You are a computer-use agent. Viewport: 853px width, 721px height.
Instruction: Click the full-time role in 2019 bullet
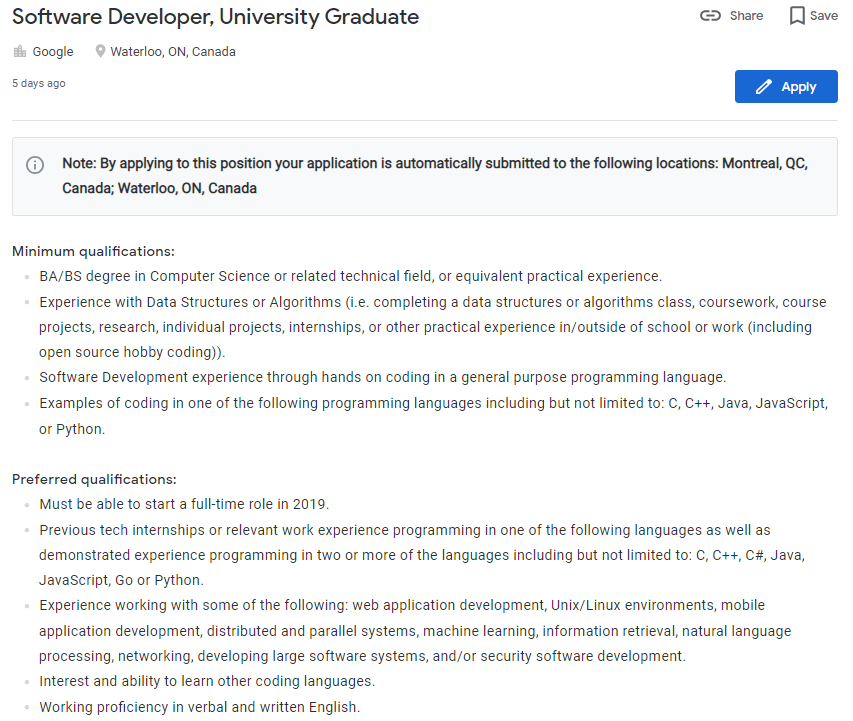coord(184,504)
